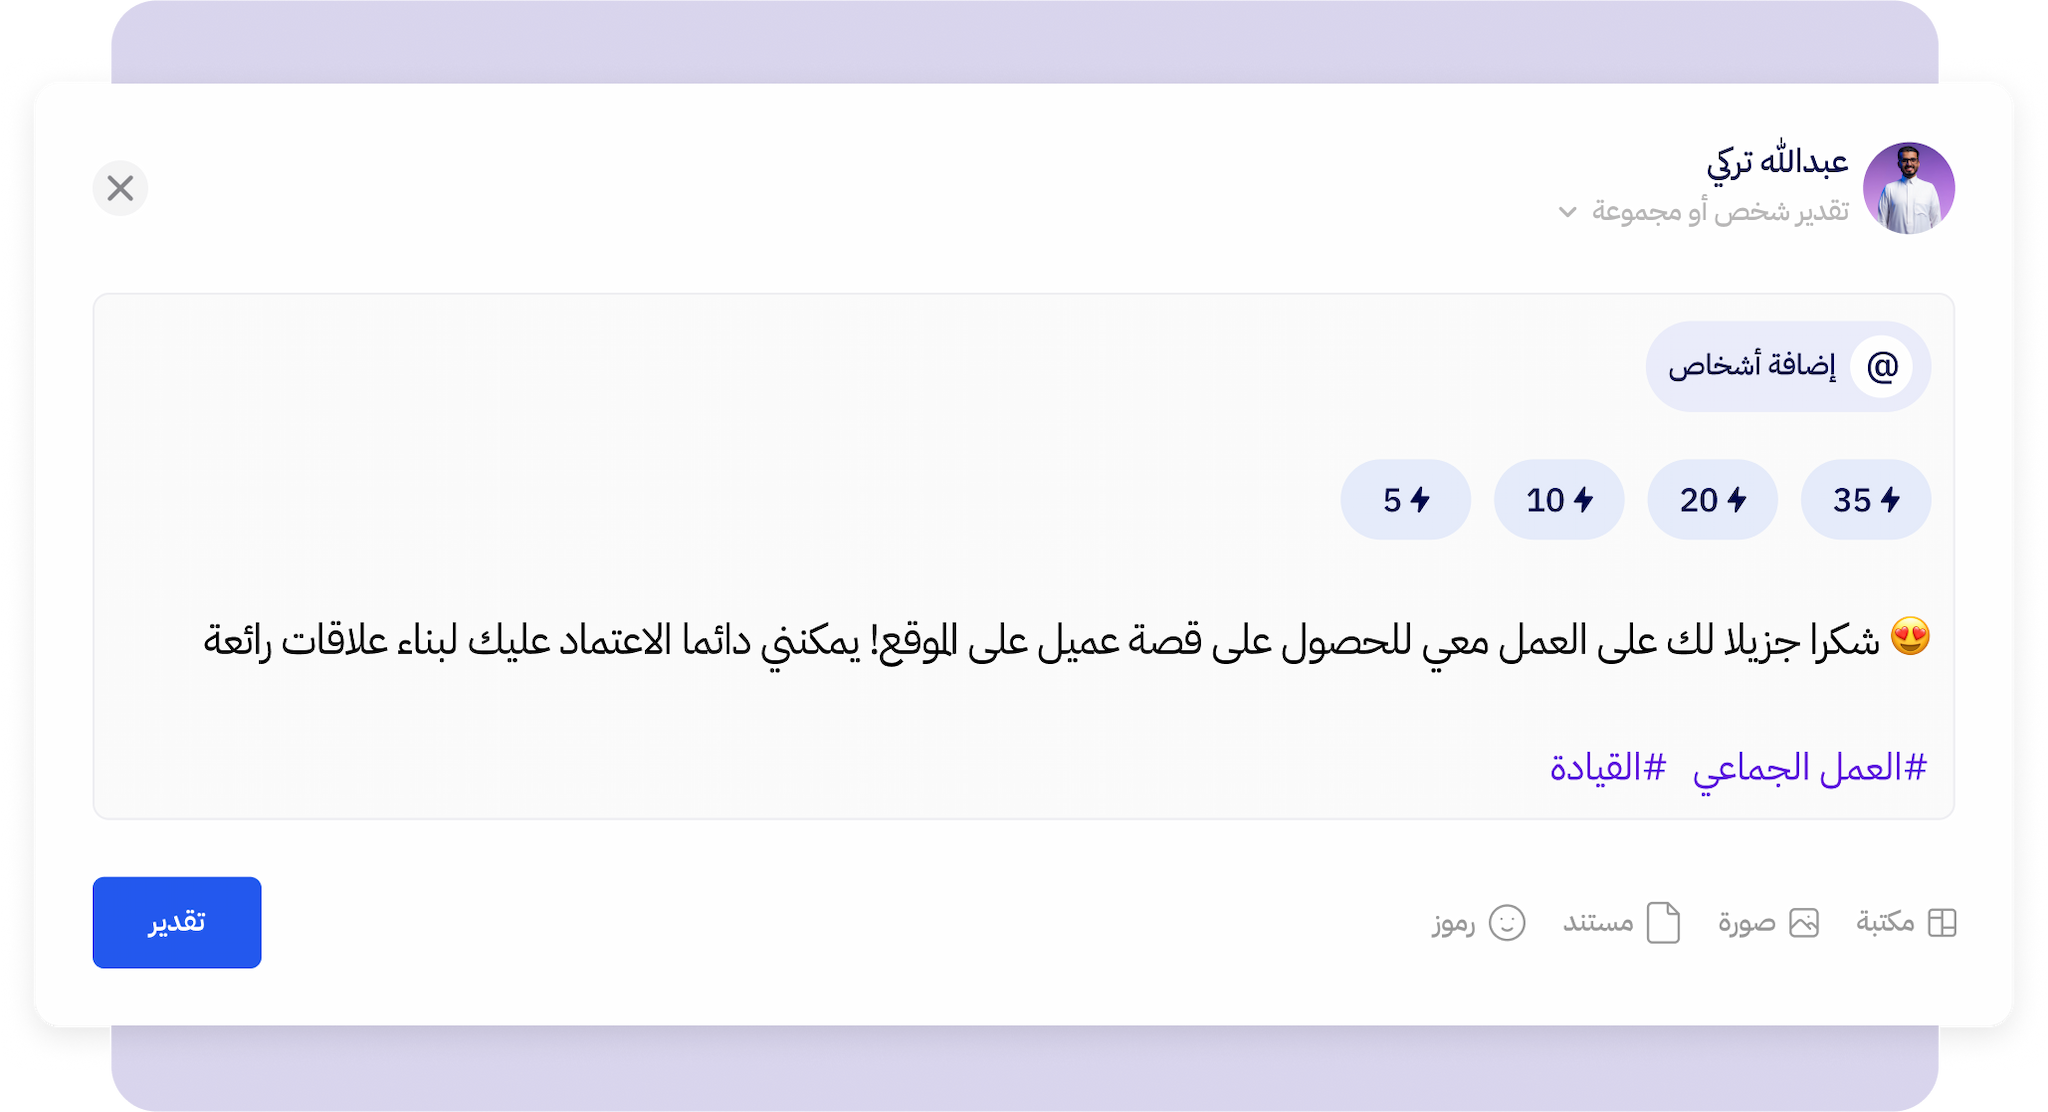The height and width of the screenshot is (1112, 2048).
Task: Click the إضافة أشخاص button
Action: coord(1788,367)
